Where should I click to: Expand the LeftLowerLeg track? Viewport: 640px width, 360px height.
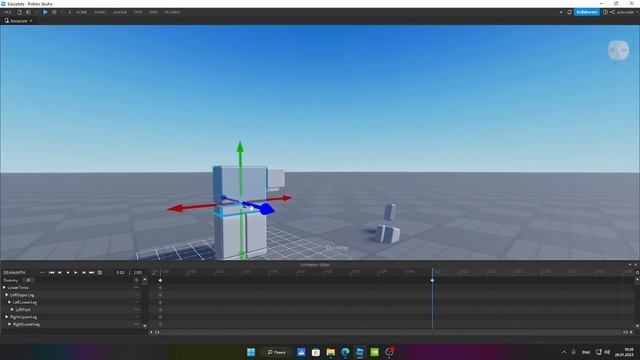[10, 302]
